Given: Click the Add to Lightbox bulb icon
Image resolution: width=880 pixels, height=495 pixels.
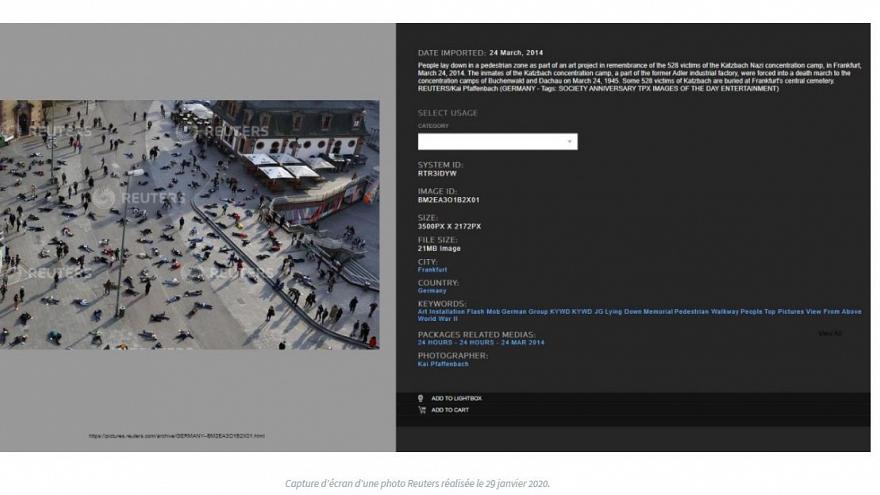Looking at the screenshot, I should tap(421, 398).
